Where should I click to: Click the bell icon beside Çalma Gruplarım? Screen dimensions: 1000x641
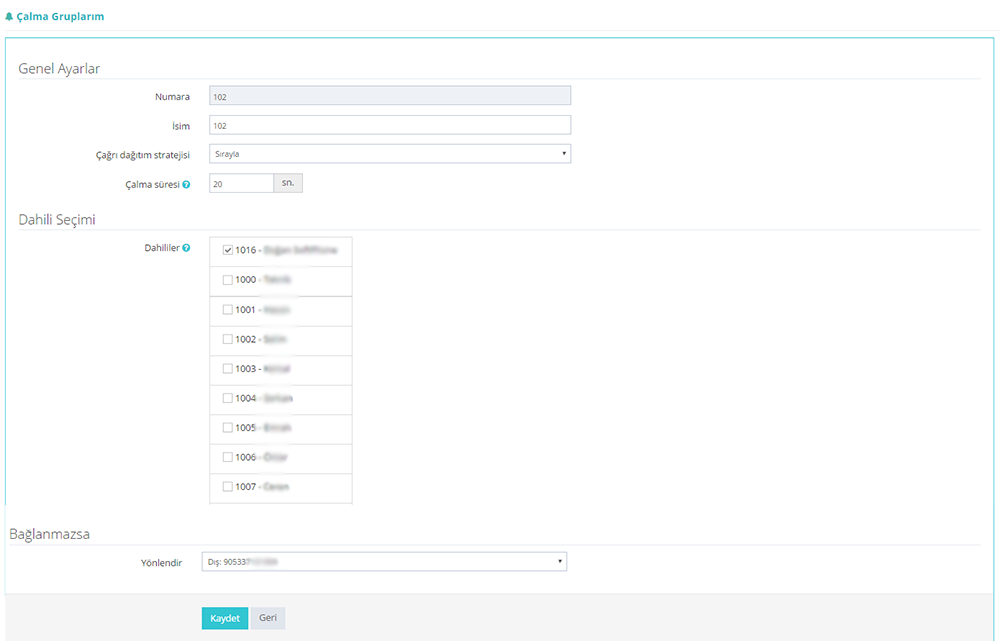point(9,17)
